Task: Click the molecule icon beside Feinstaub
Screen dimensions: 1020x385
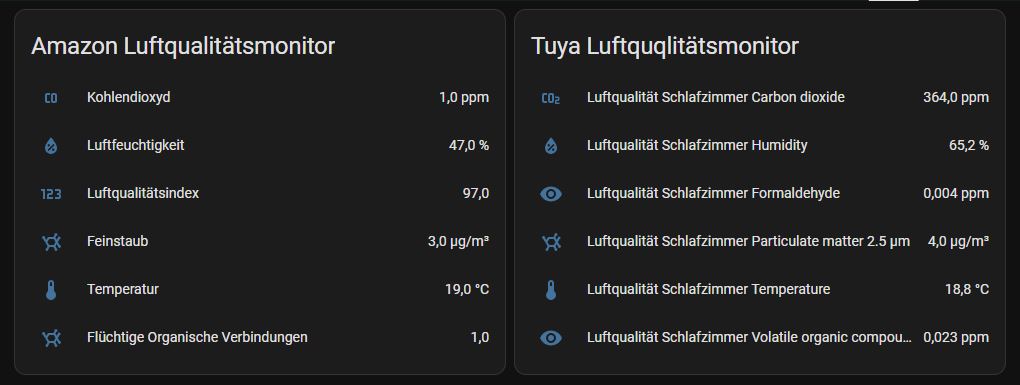Action: (x=51, y=242)
